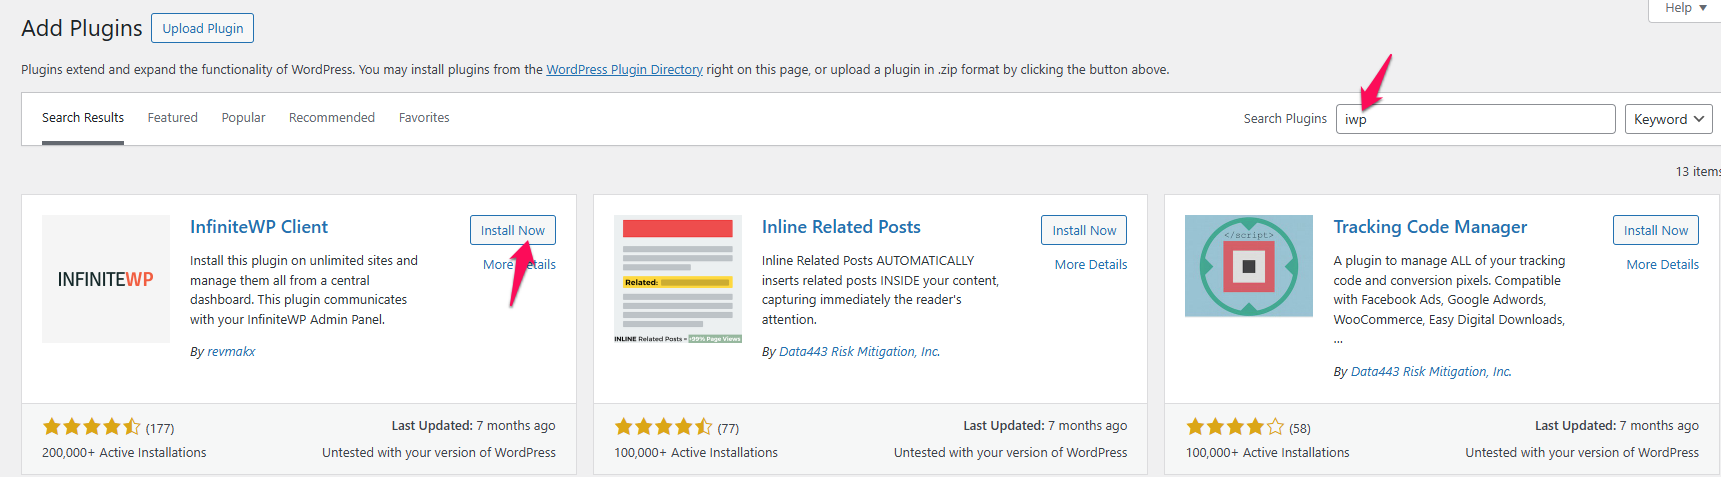Open the Tracking Code Manager author link
Screen dimensions: 1721x477
(x=1431, y=372)
